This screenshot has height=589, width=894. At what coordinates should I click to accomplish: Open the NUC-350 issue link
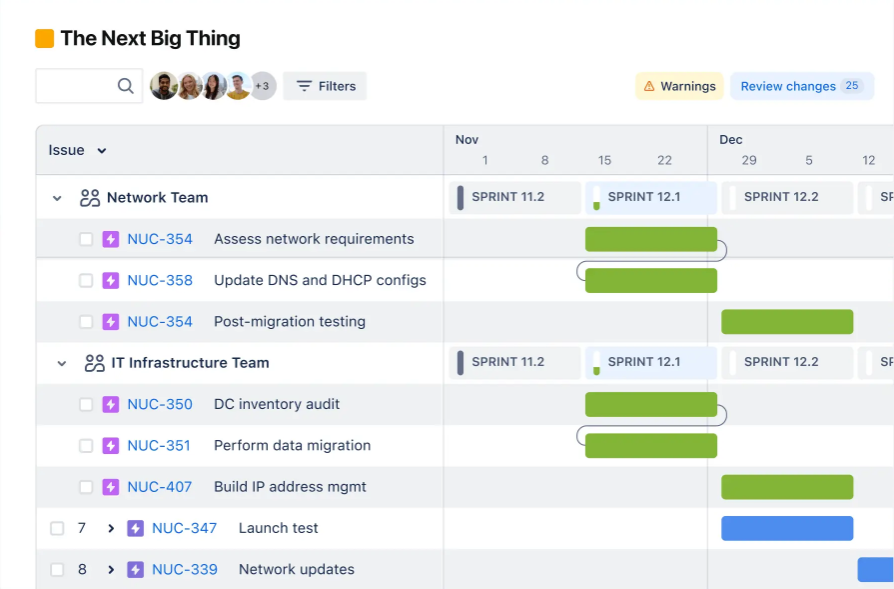(160, 404)
